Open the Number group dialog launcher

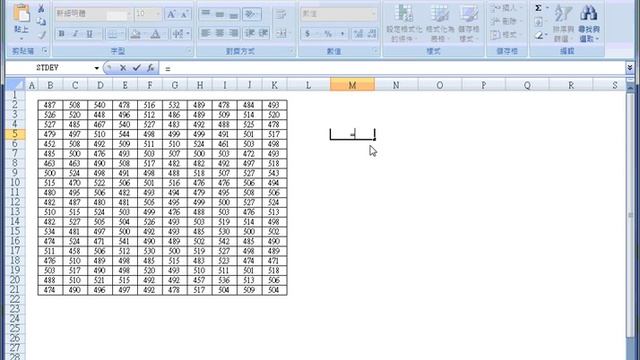click(x=374, y=51)
